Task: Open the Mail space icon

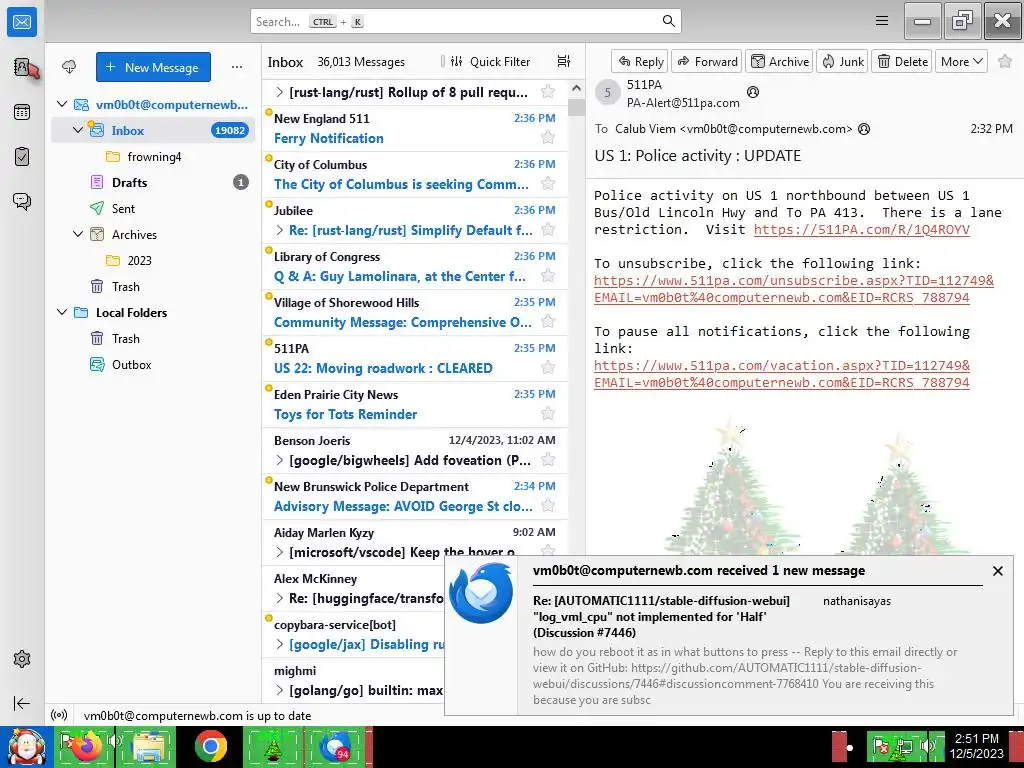Action: pos(22,22)
